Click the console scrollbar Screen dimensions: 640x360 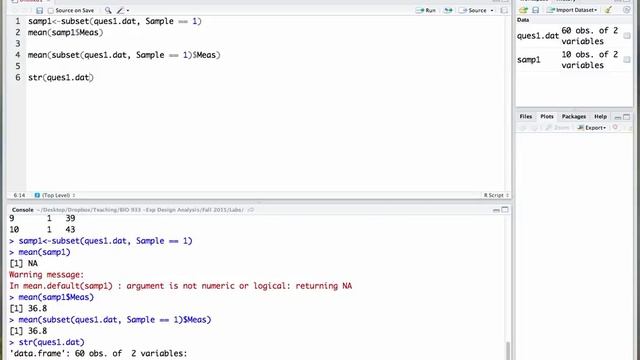[x=507, y=350]
